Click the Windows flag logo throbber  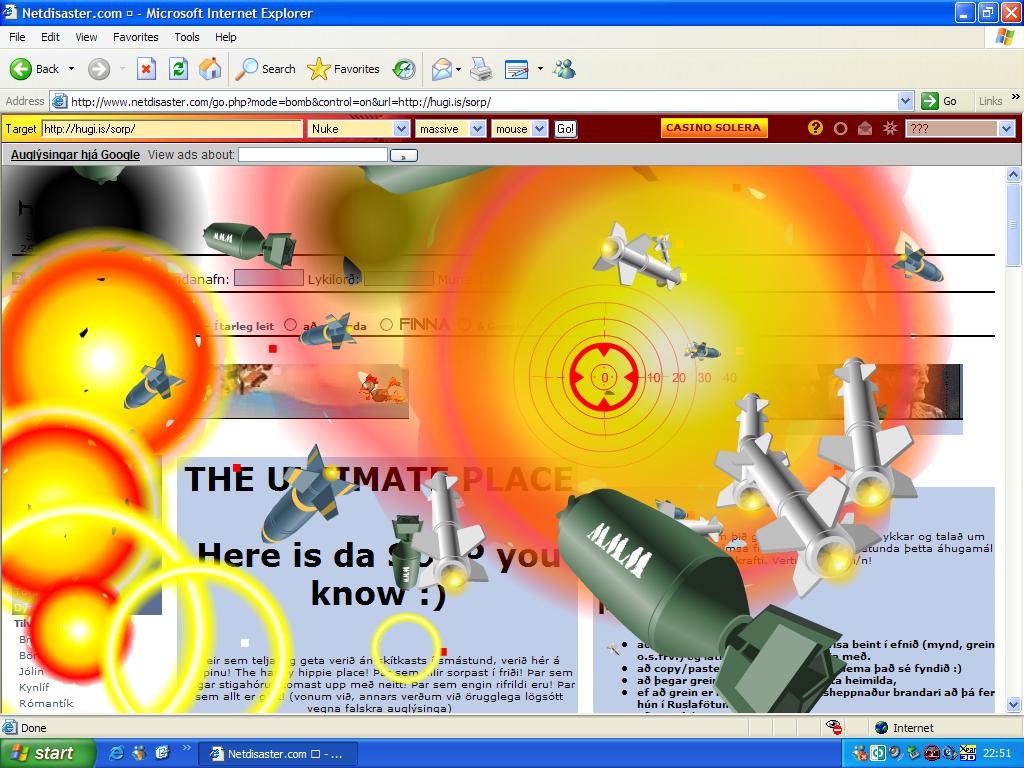point(1004,37)
